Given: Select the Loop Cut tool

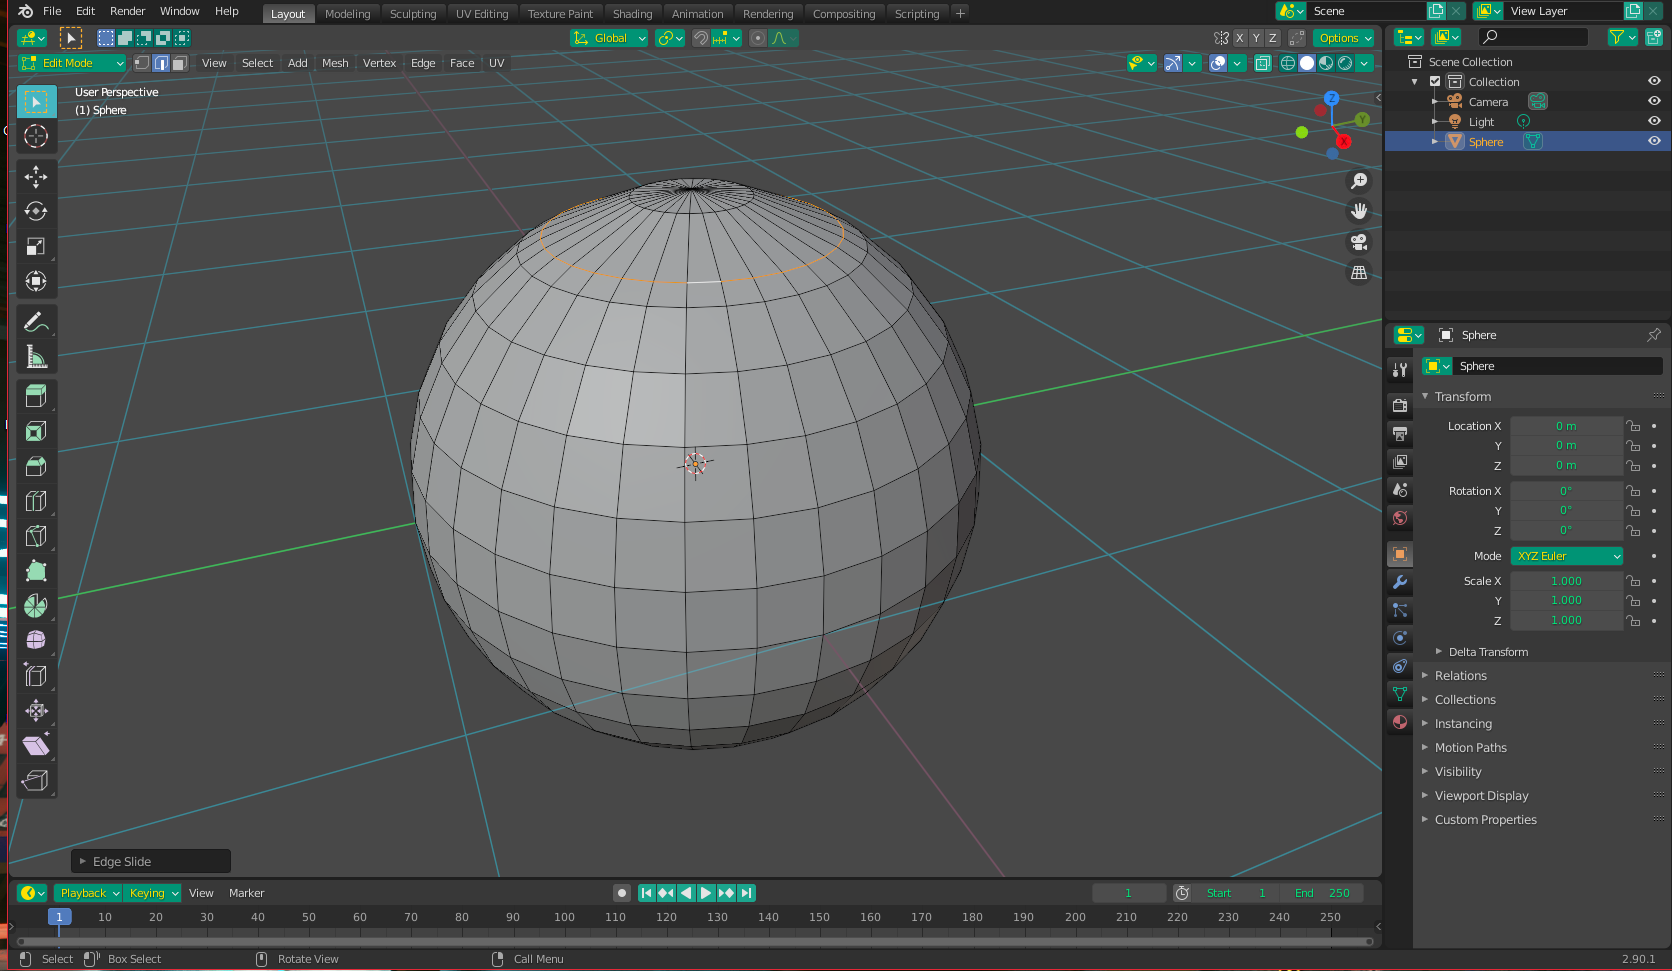Looking at the screenshot, I should click(x=36, y=501).
